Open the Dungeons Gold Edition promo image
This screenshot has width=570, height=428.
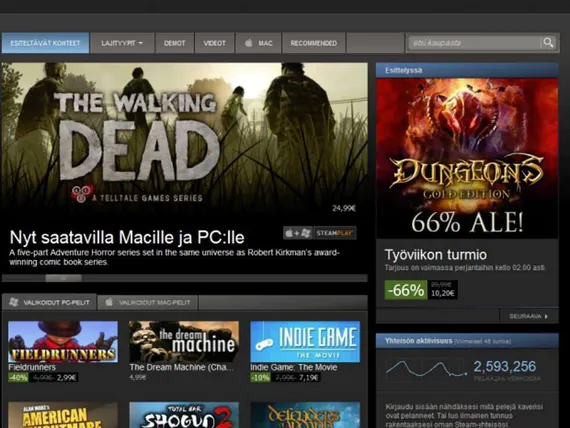point(467,158)
